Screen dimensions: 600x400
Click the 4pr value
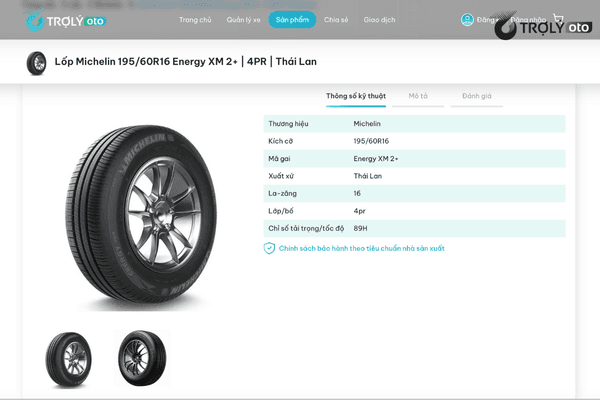pos(359,211)
